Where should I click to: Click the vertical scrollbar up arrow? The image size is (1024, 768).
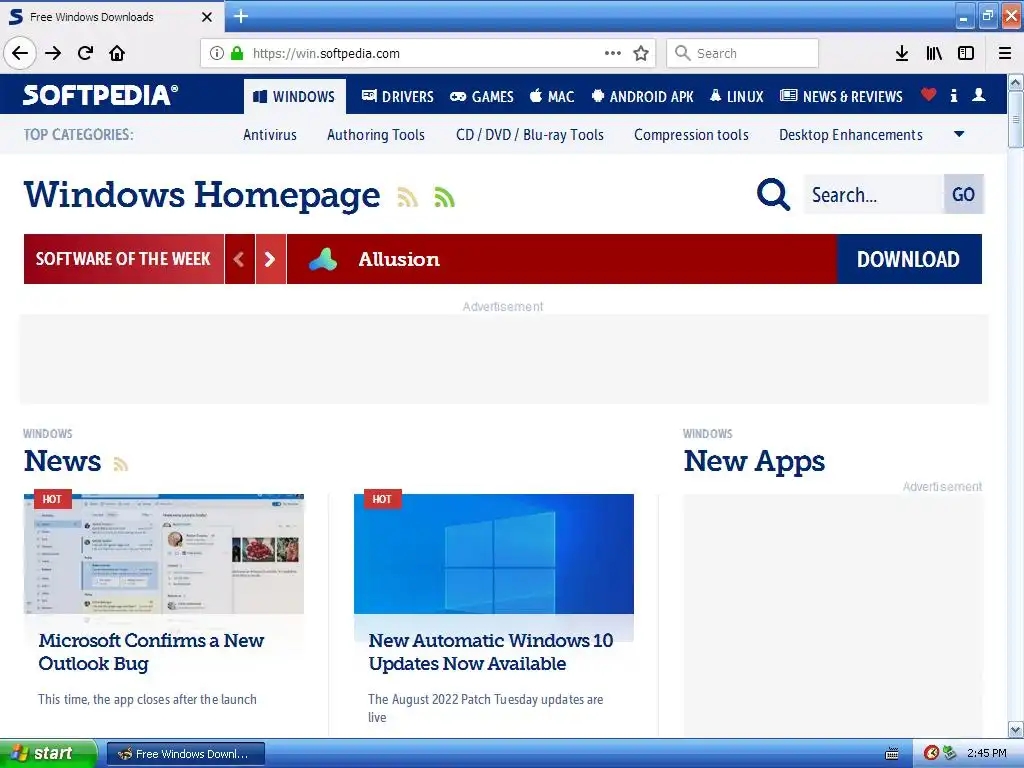click(x=1016, y=82)
